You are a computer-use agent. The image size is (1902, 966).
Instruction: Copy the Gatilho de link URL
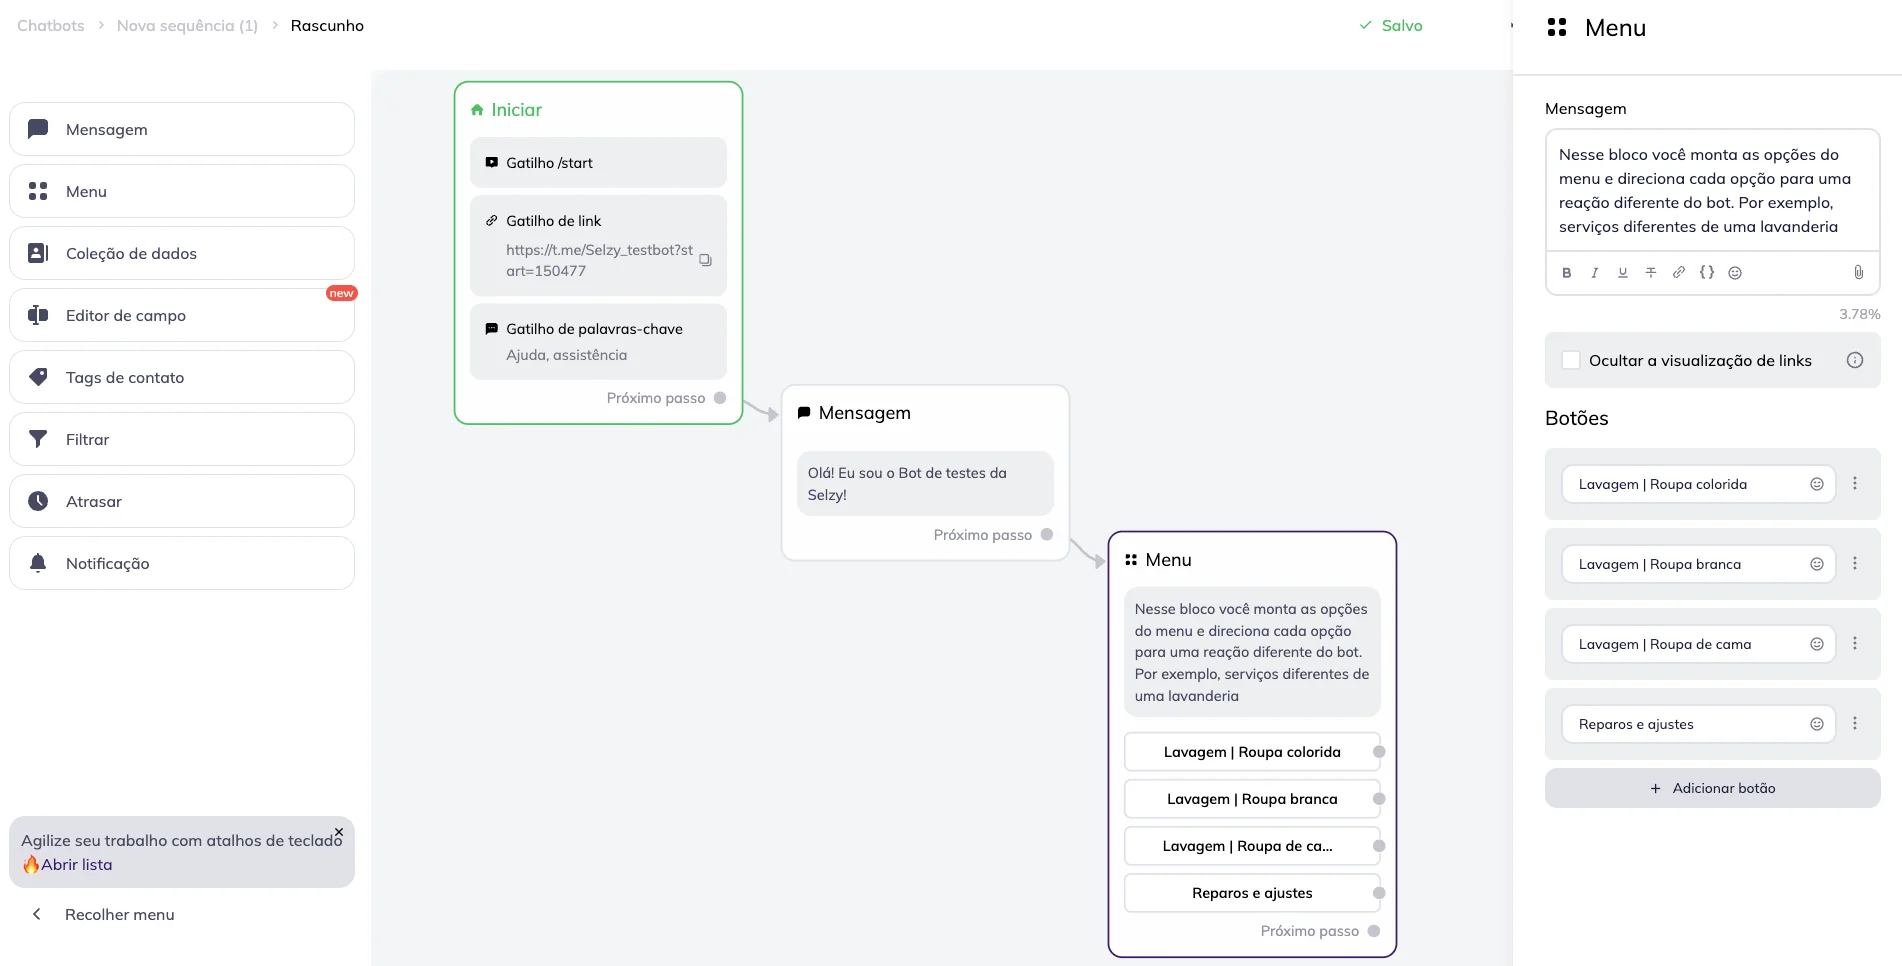706,260
